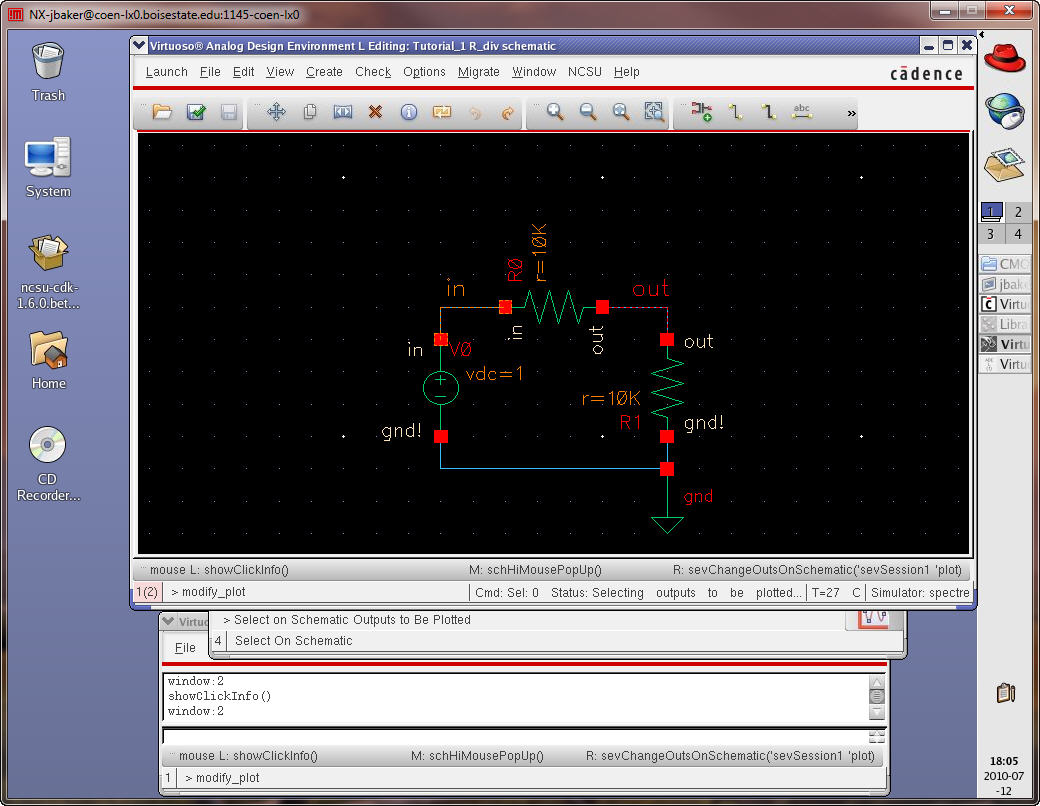Select the Move tool in the toolbar
Image resolution: width=1040 pixels, height=806 pixels.
[277, 113]
